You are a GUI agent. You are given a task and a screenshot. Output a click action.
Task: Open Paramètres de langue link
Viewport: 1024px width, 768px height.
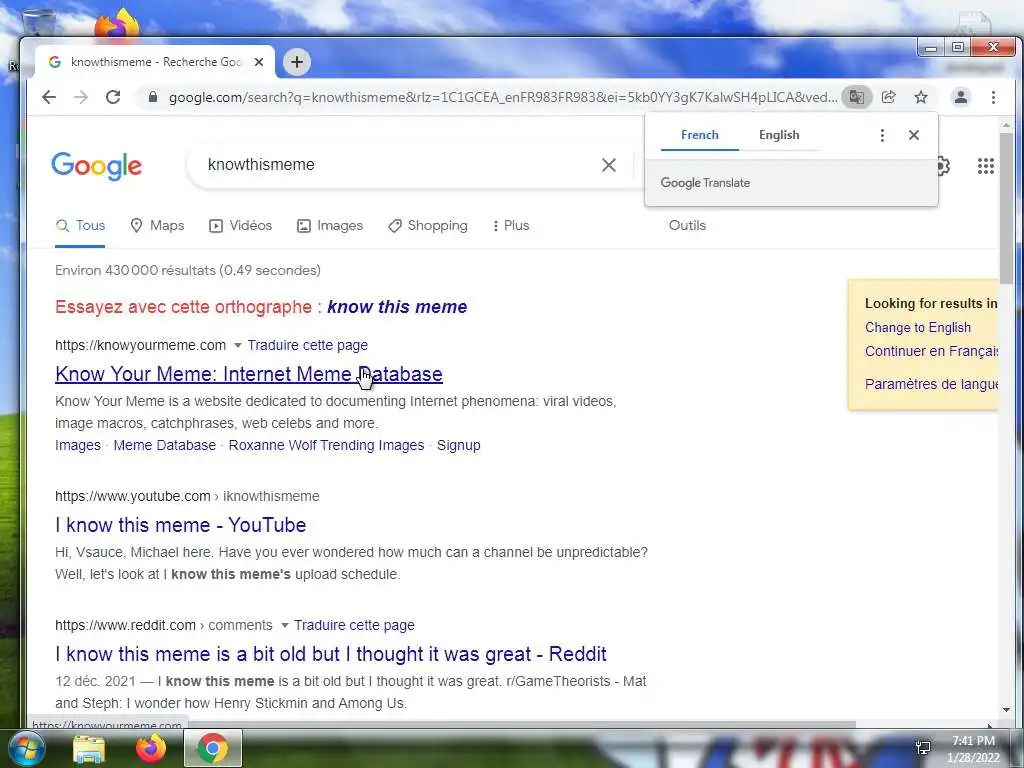coord(931,384)
